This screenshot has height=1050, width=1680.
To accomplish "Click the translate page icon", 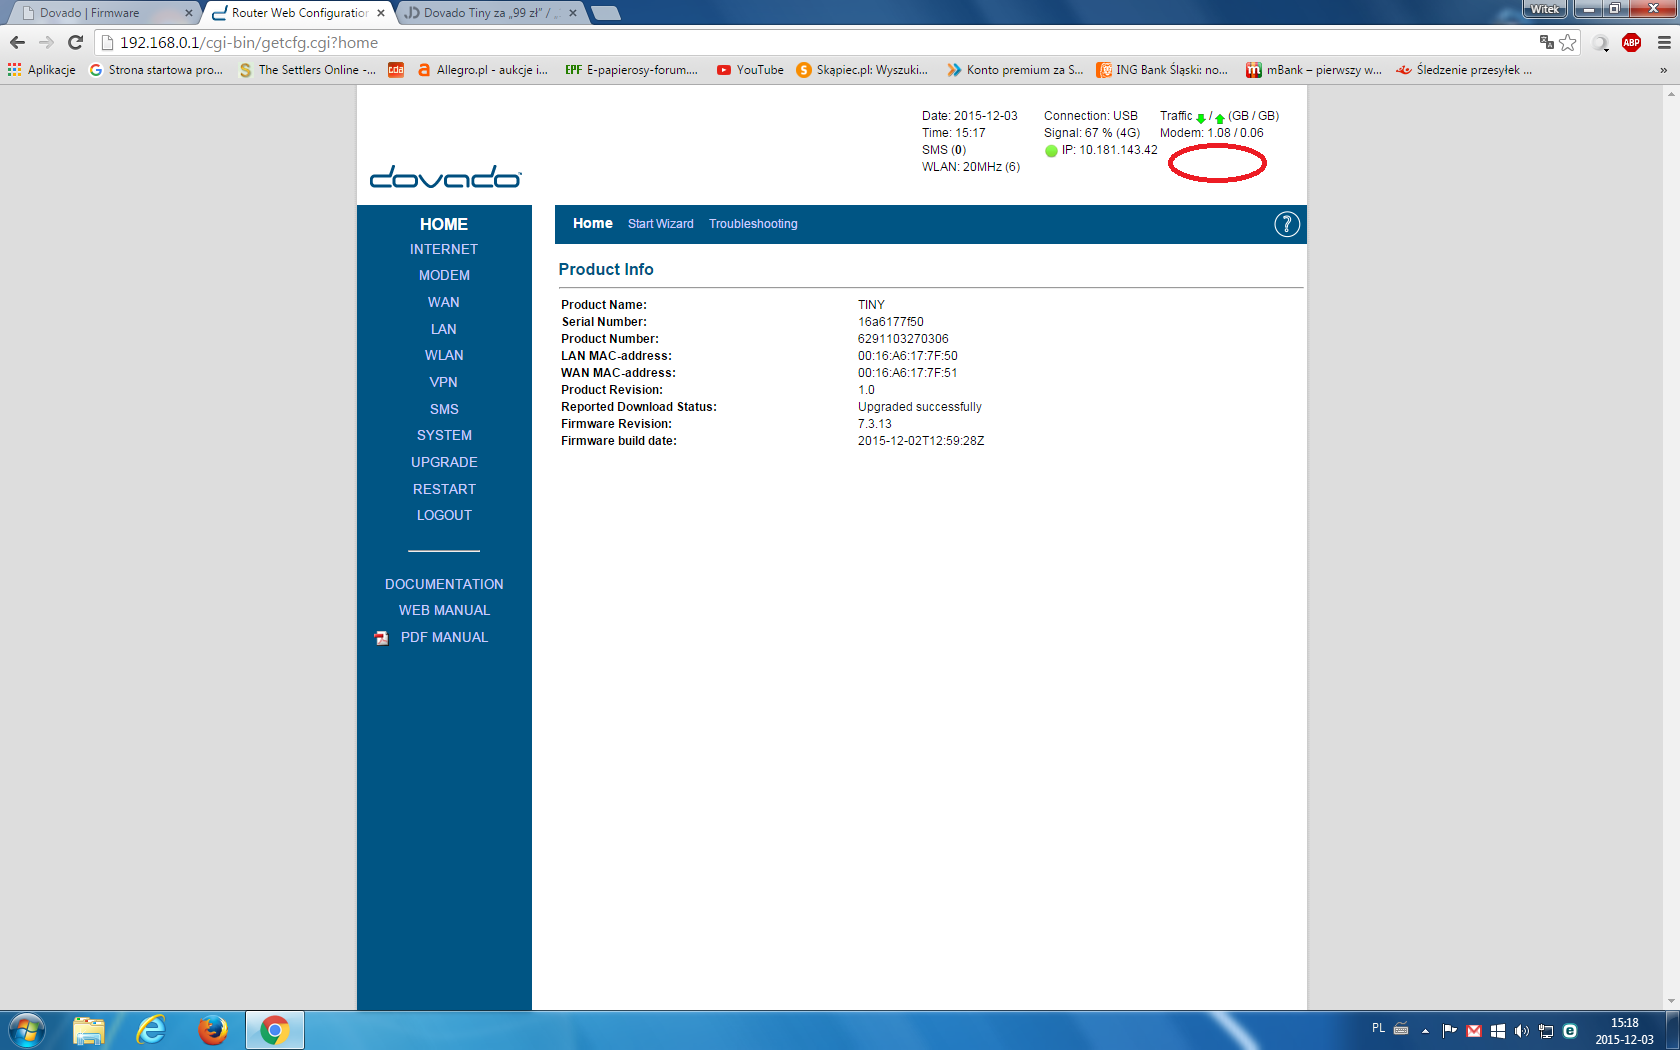I will pyautogui.click(x=1546, y=42).
